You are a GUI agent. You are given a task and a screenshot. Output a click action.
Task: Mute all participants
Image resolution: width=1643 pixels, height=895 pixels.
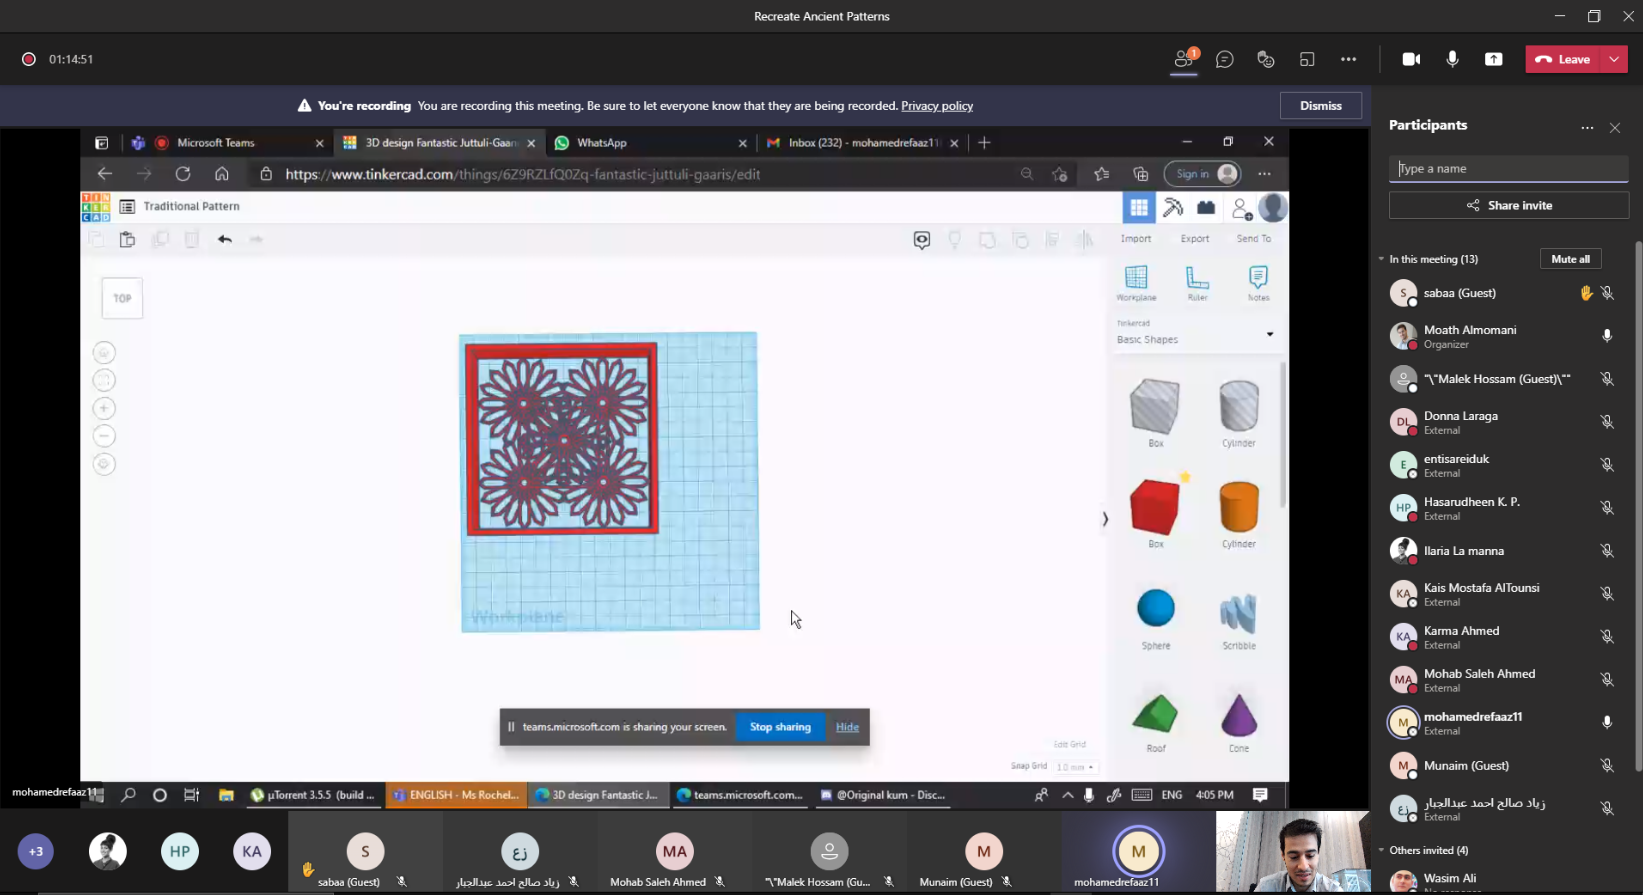coord(1570,259)
